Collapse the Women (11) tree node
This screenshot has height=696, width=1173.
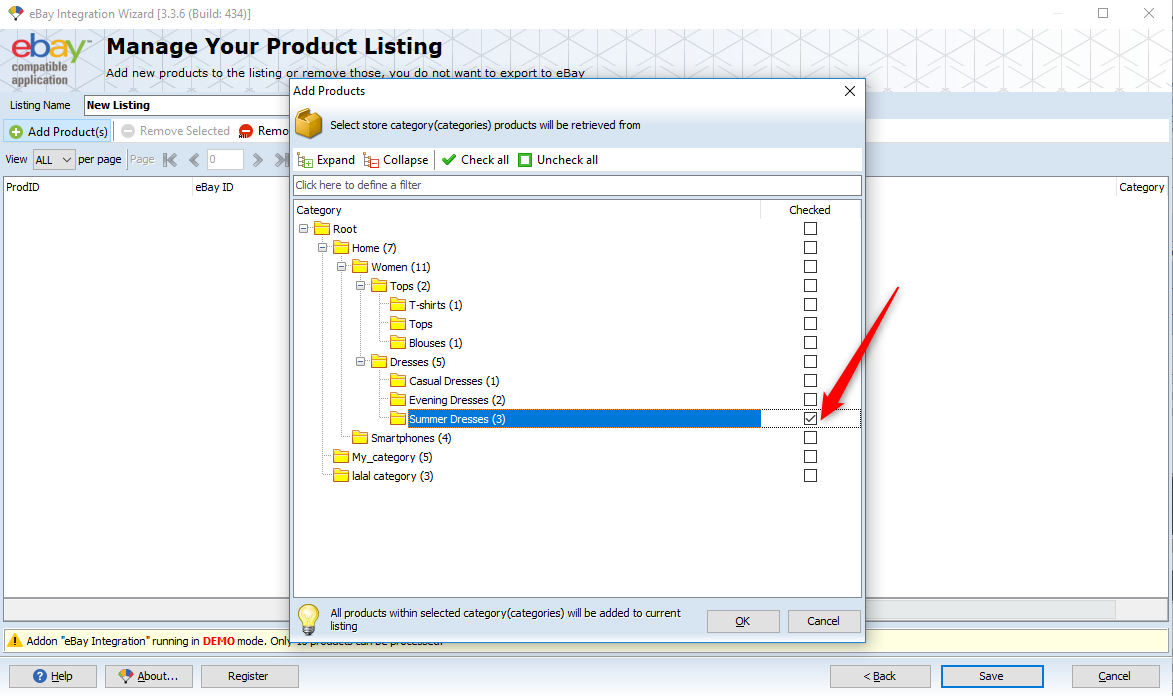[x=341, y=266]
